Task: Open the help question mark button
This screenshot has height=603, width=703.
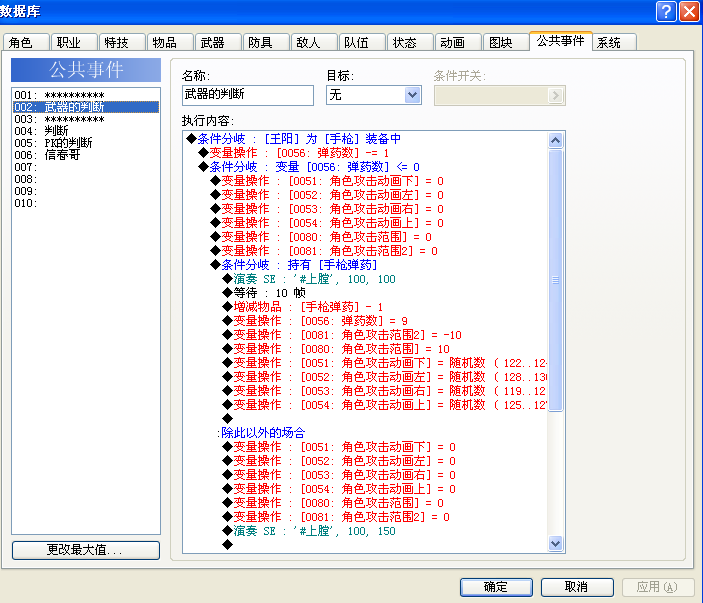Action: click(x=666, y=11)
